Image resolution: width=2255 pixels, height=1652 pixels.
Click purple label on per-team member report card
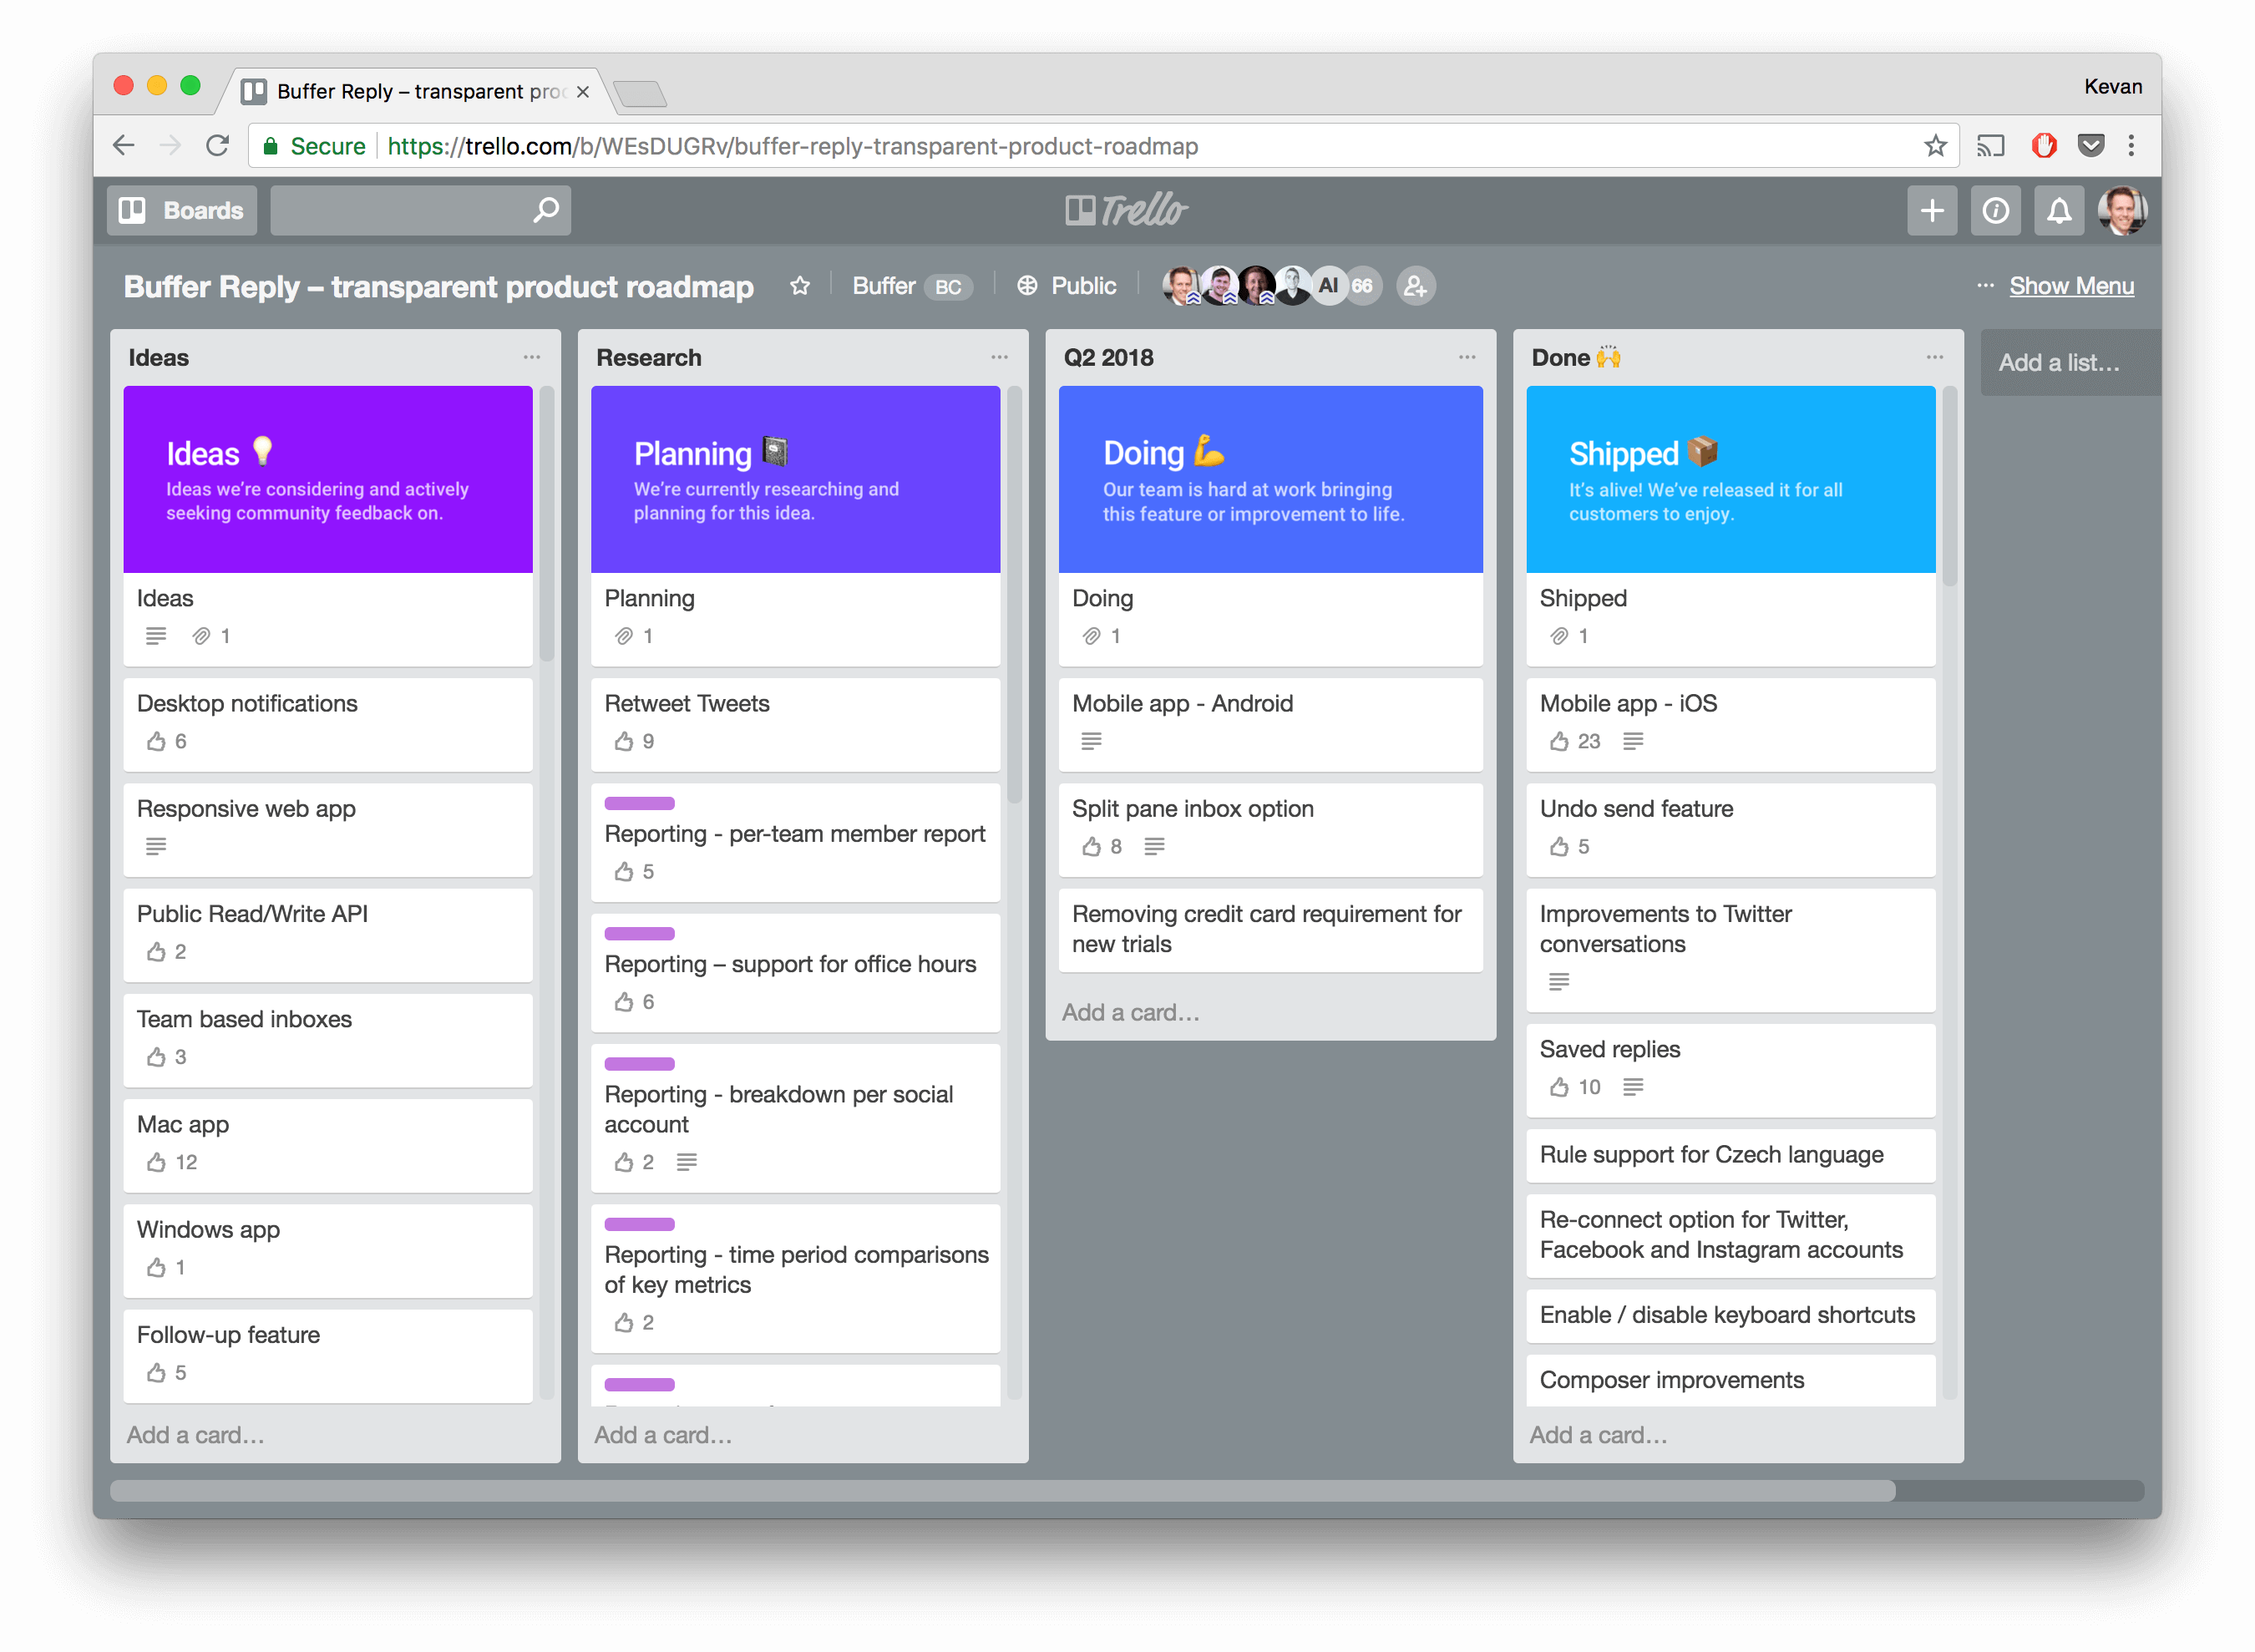[639, 803]
